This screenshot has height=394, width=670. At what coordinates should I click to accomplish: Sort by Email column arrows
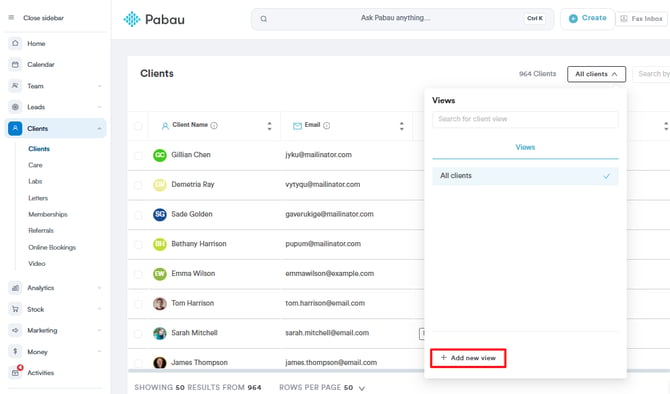(x=402, y=126)
